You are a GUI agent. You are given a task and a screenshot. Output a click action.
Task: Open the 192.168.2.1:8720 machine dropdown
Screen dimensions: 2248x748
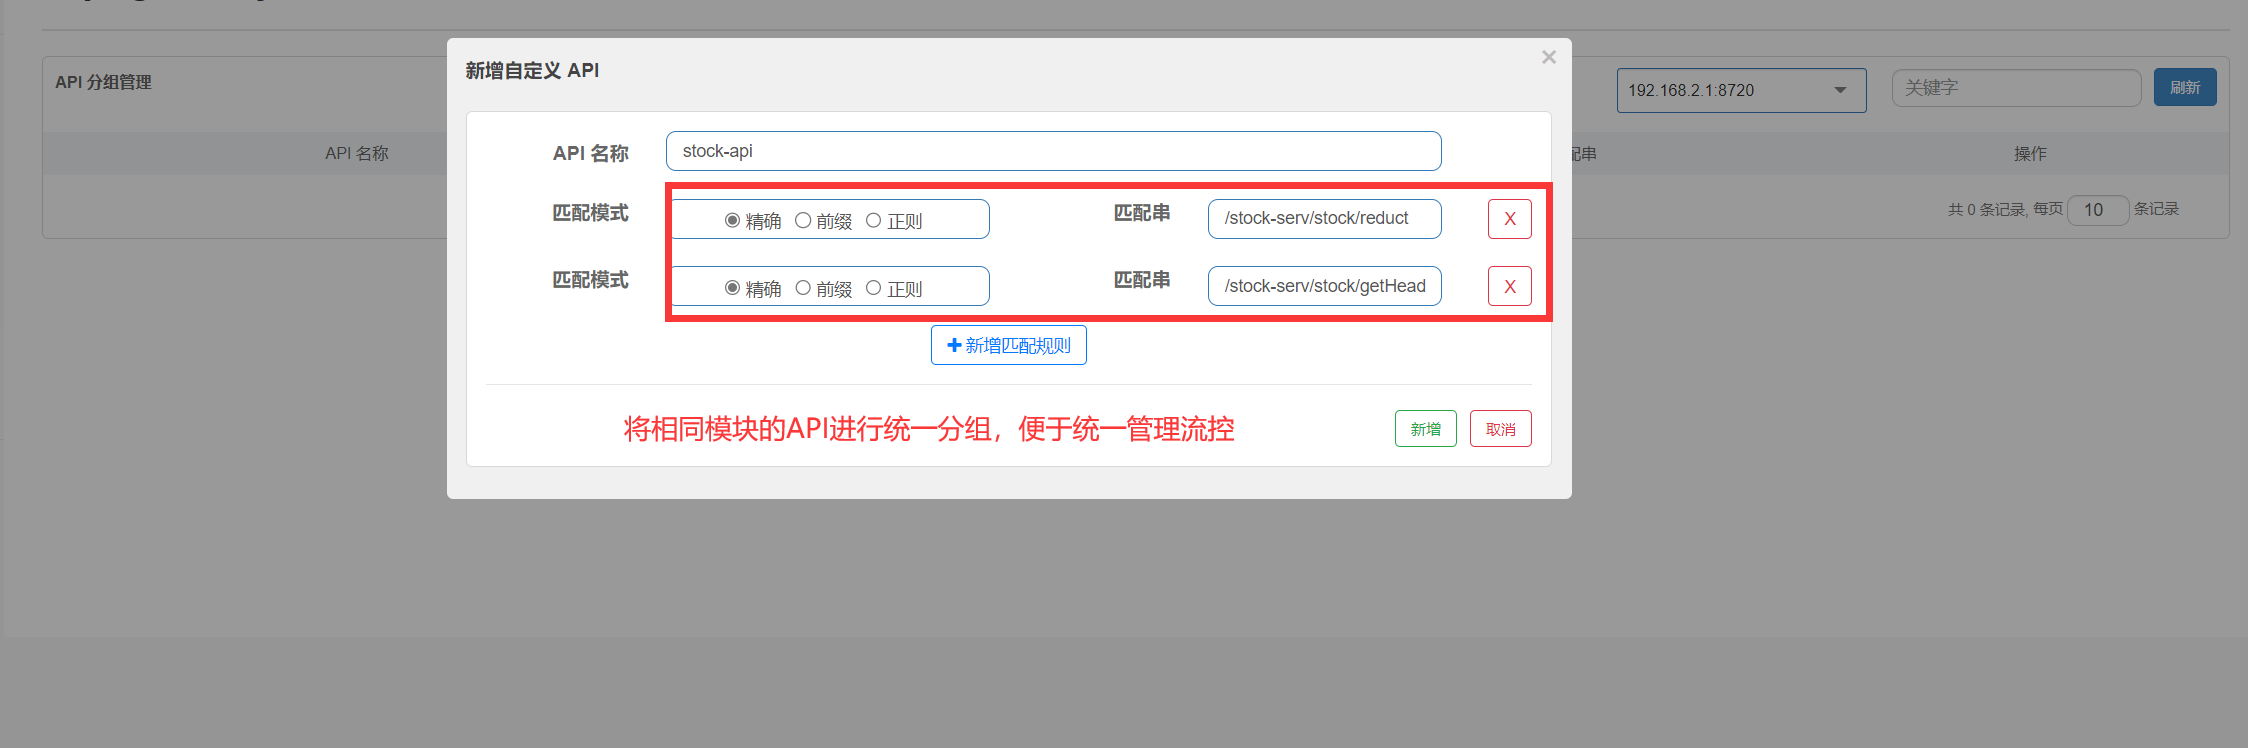click(x=1740, y=90)
